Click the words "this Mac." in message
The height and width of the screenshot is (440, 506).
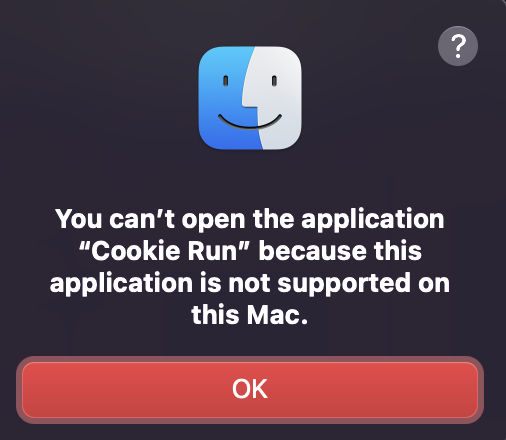click(250, 314)
